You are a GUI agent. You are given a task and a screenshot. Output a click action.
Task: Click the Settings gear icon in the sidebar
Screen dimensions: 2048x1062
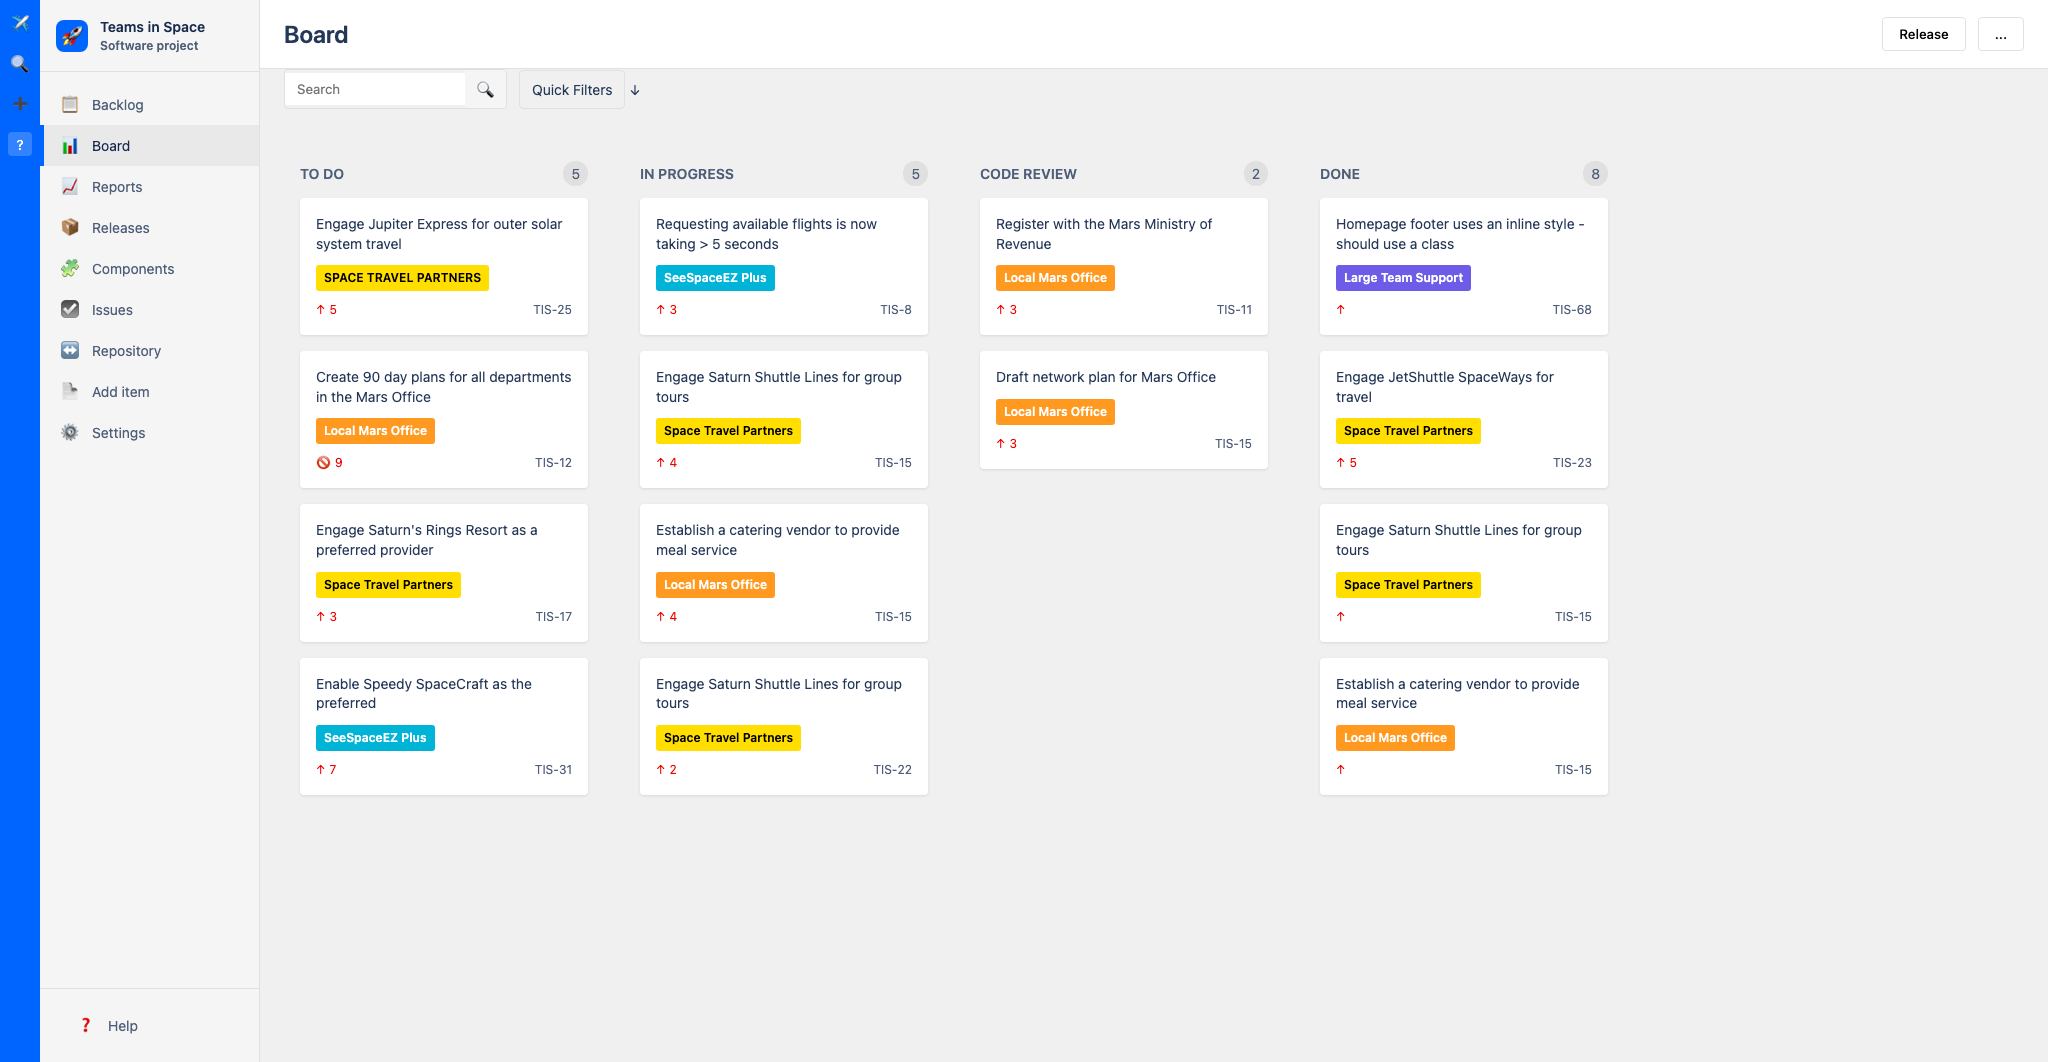pyautogui.click(x=70, y=433)
